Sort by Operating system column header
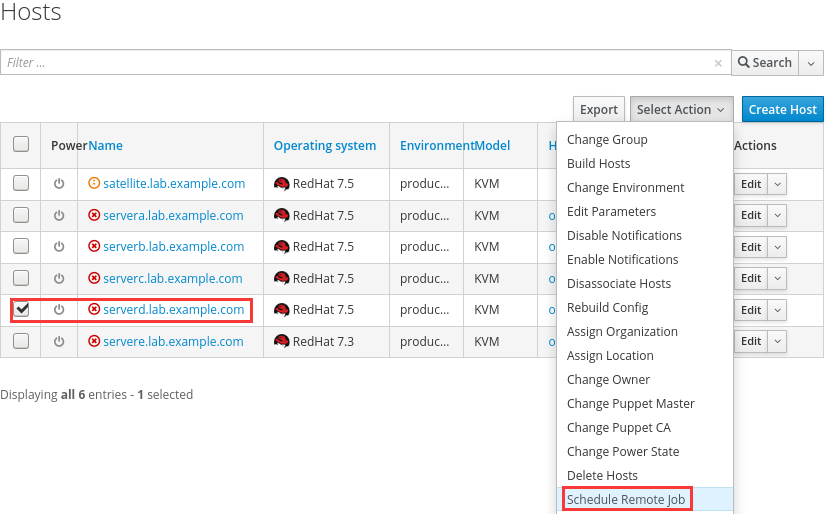This screenshot has width=828, height=514. [325, 146]
